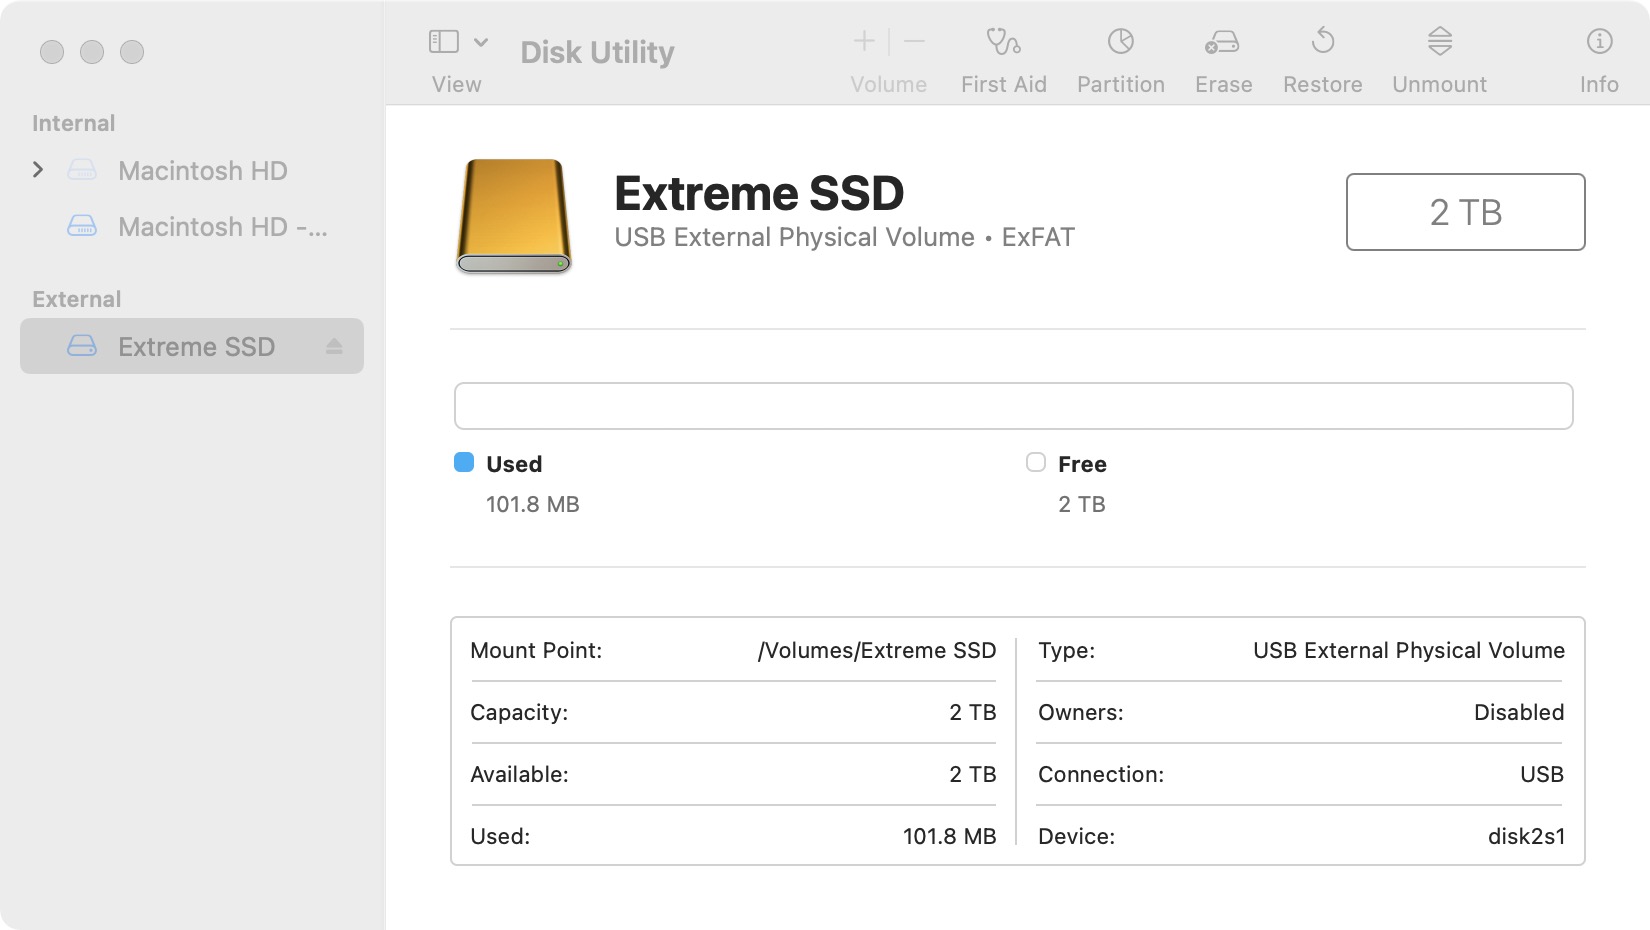Image resolution: width=1650 pixels, height=930 pixels.
Task: Expand the Macintosh HD disclosure triangle
Action: [x=38, y=170]
